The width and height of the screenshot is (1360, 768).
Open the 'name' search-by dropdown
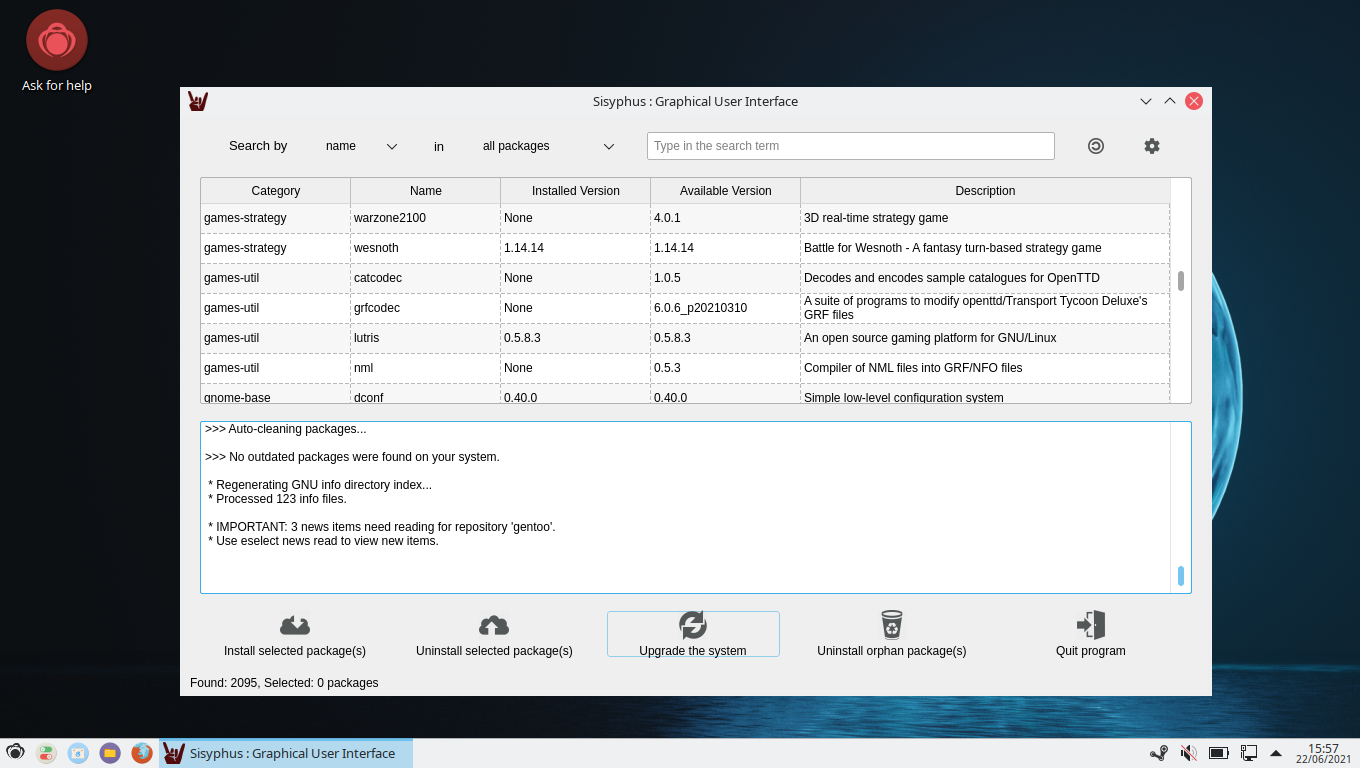click(361, 146)
